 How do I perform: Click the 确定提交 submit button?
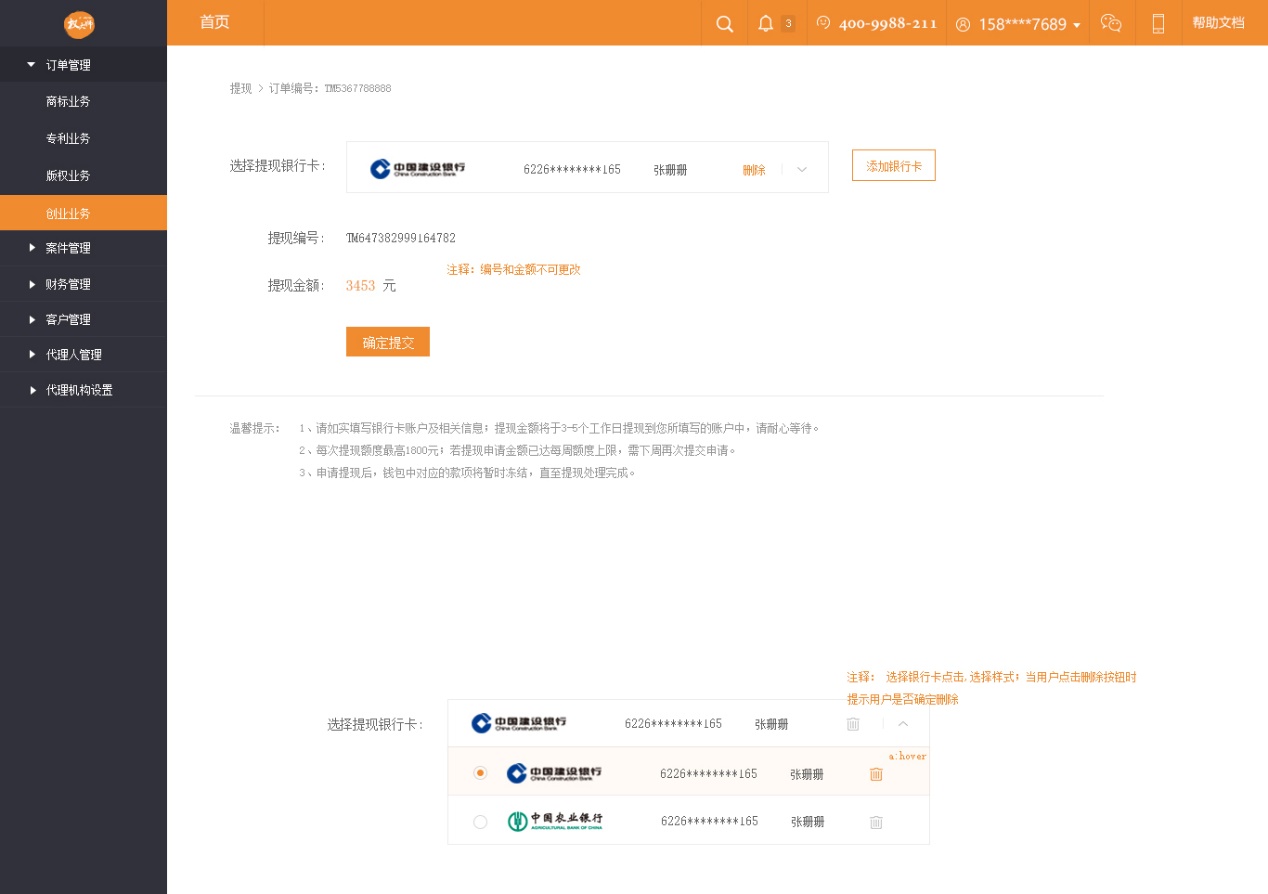click(387, 341)
